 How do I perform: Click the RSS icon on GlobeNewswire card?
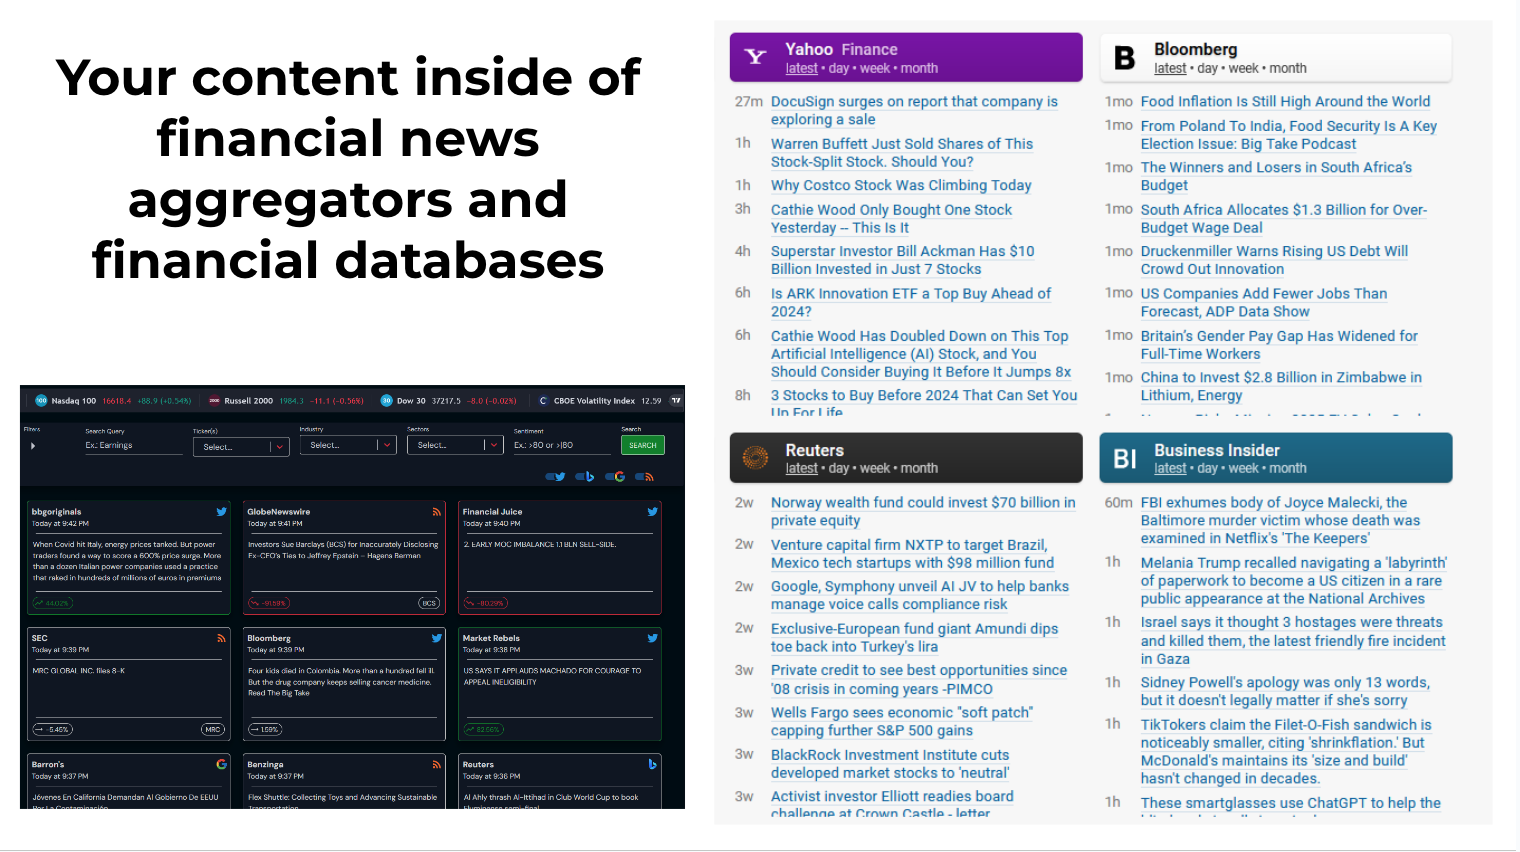(x=437, y=512)
